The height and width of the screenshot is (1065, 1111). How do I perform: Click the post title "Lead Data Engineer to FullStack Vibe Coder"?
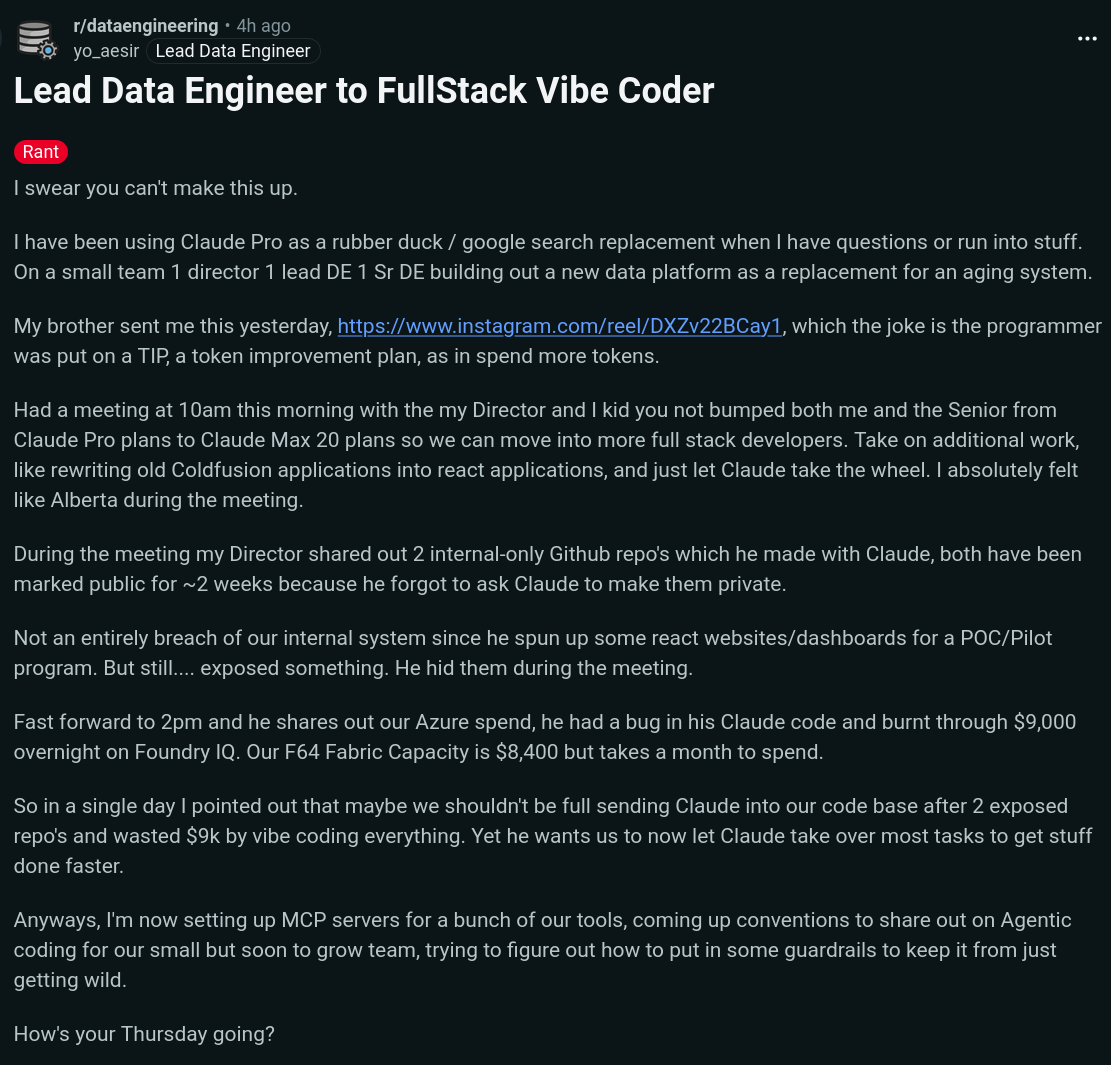click(364, 91)
